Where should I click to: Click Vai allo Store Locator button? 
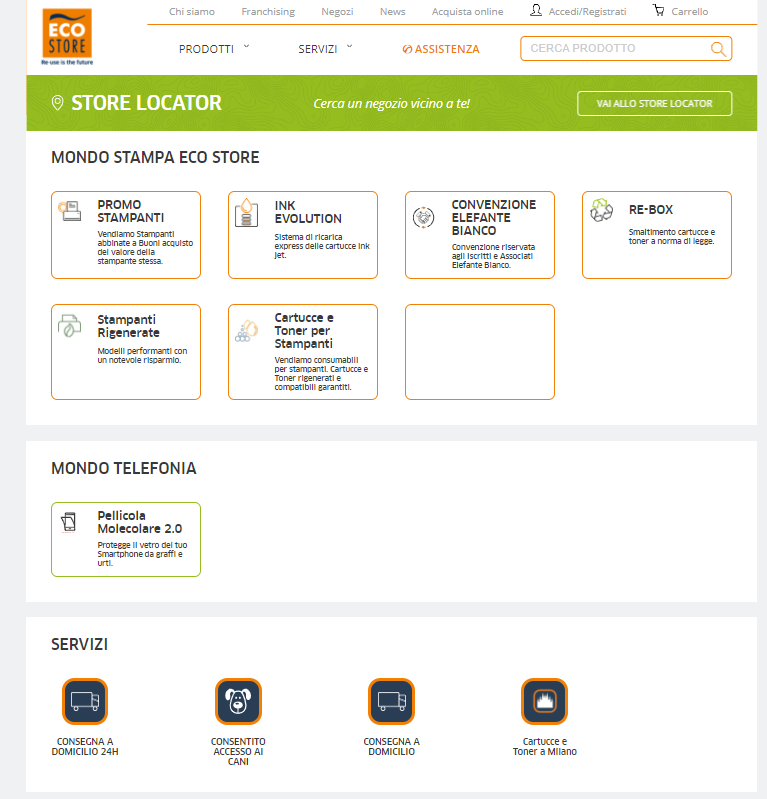pyautogui.click(x=654, y=103)
